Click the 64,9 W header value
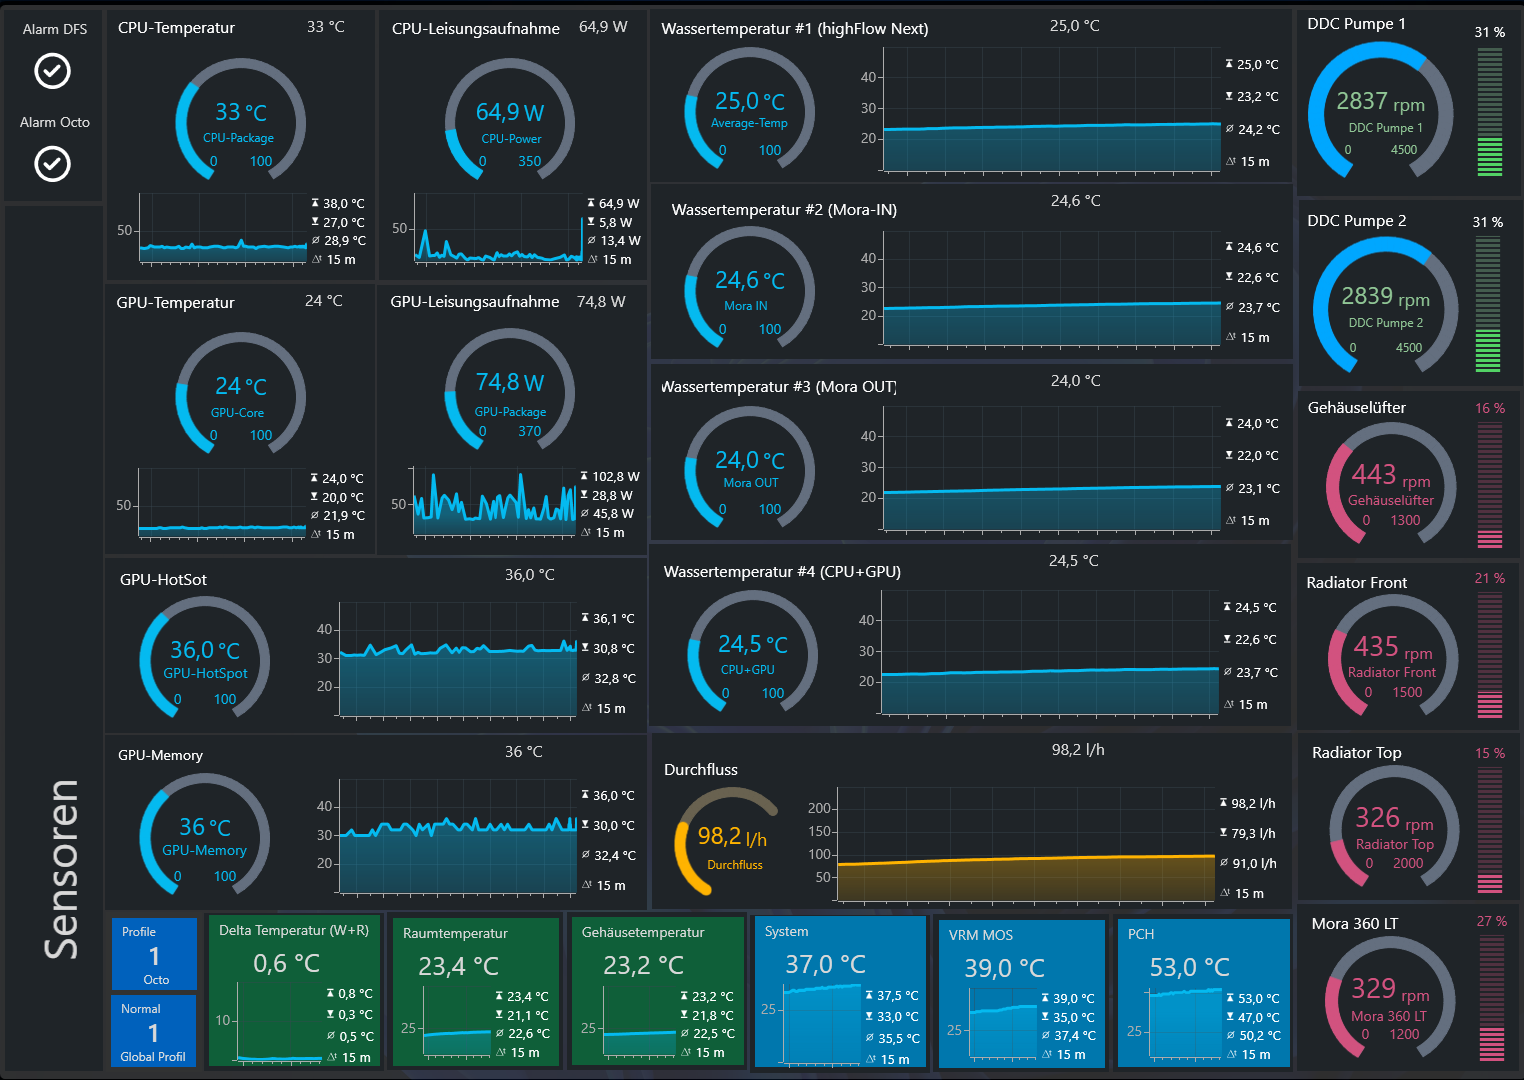 [x=603, y=27]
